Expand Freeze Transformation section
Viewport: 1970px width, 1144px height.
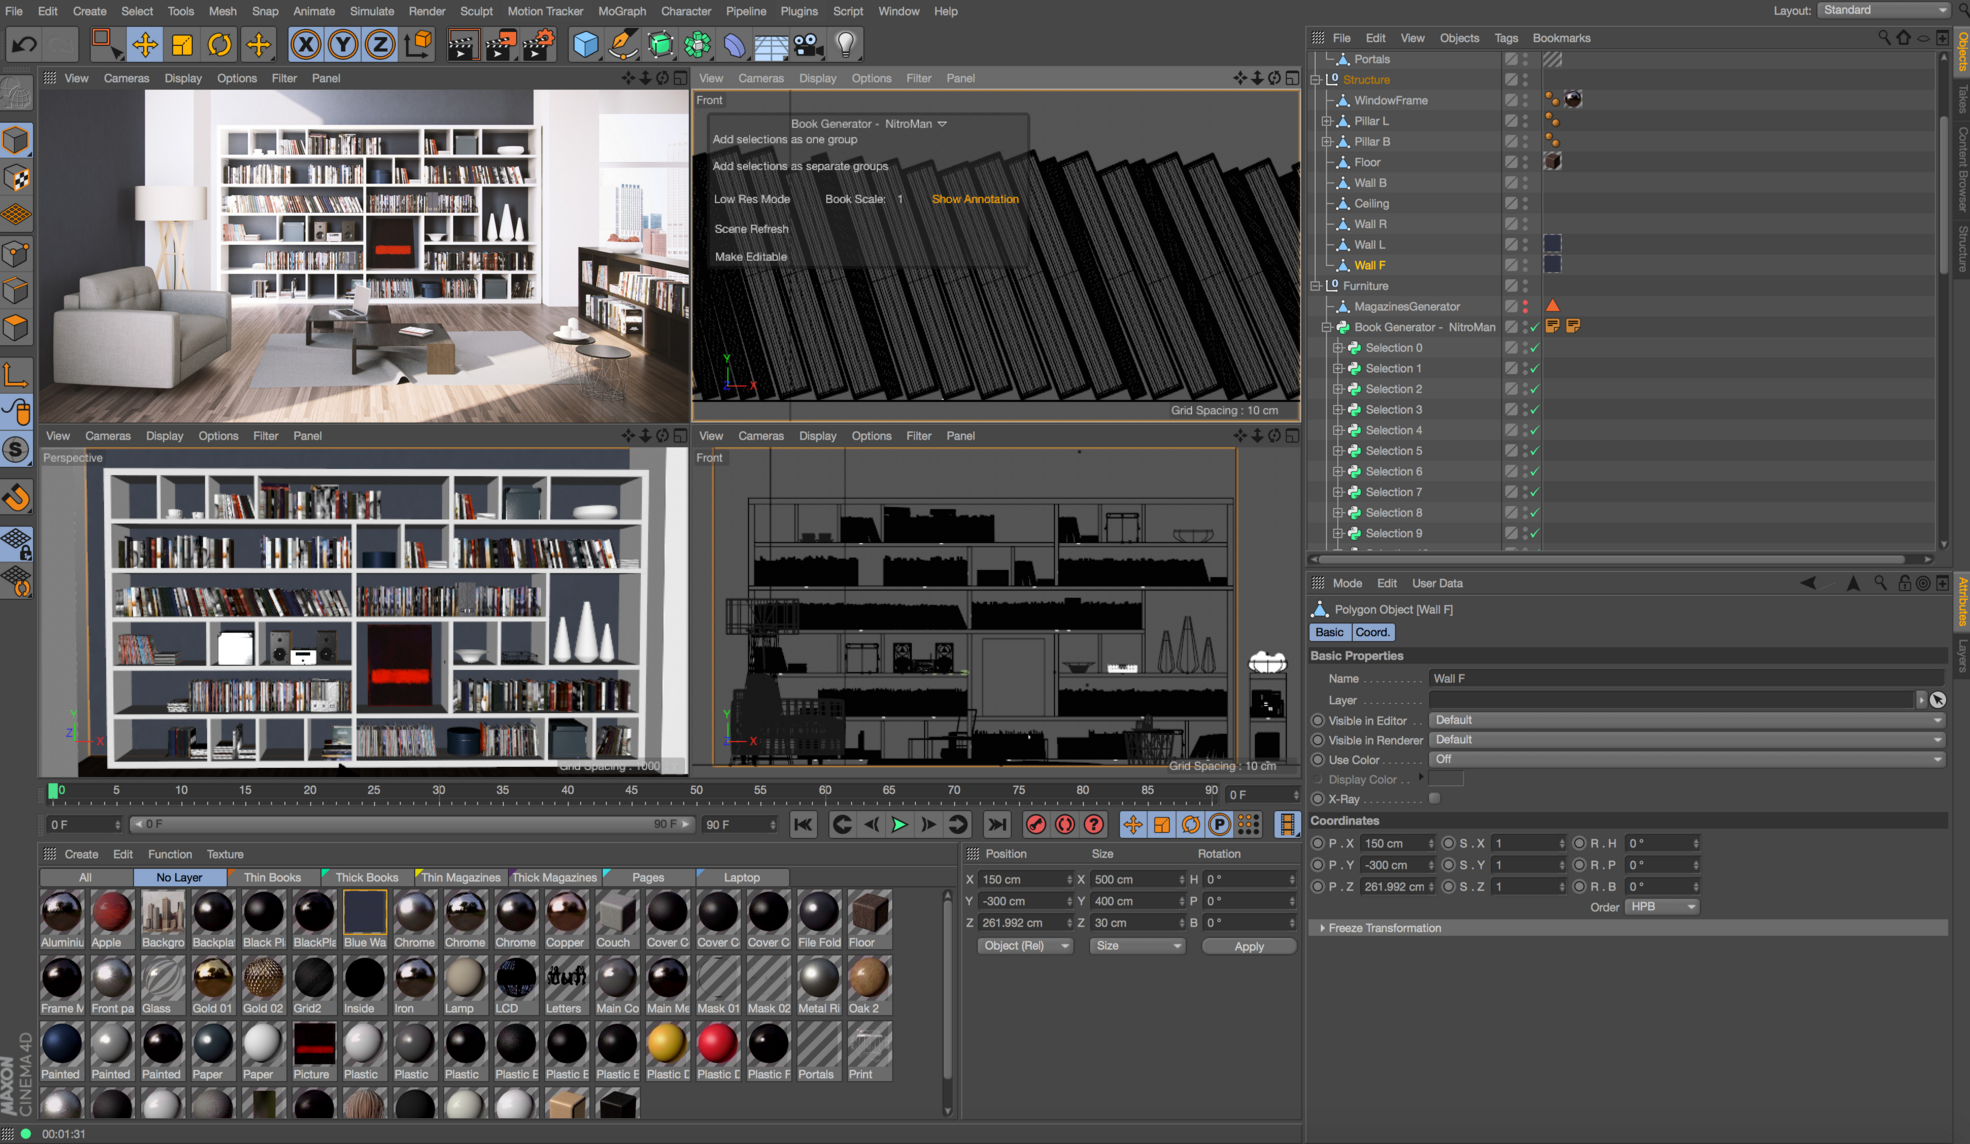coord(1384,928)
